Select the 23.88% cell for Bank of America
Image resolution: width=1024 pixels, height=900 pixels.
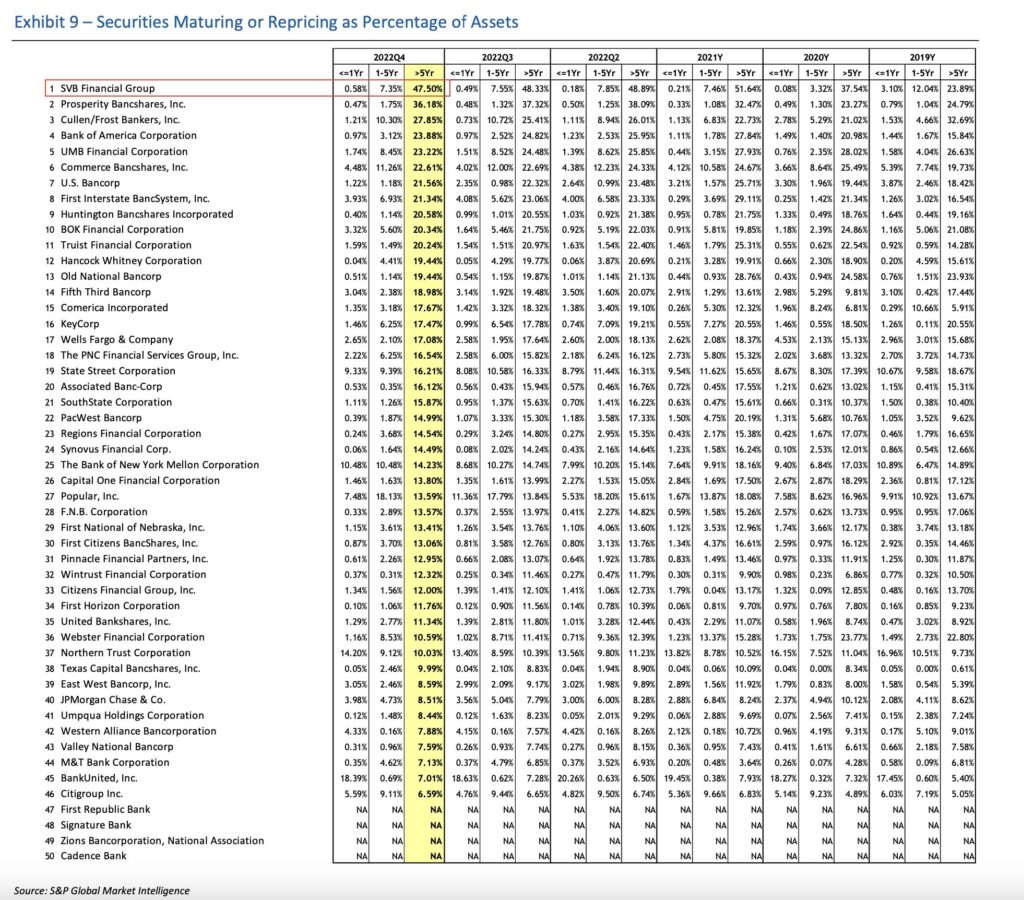point(427,135)
